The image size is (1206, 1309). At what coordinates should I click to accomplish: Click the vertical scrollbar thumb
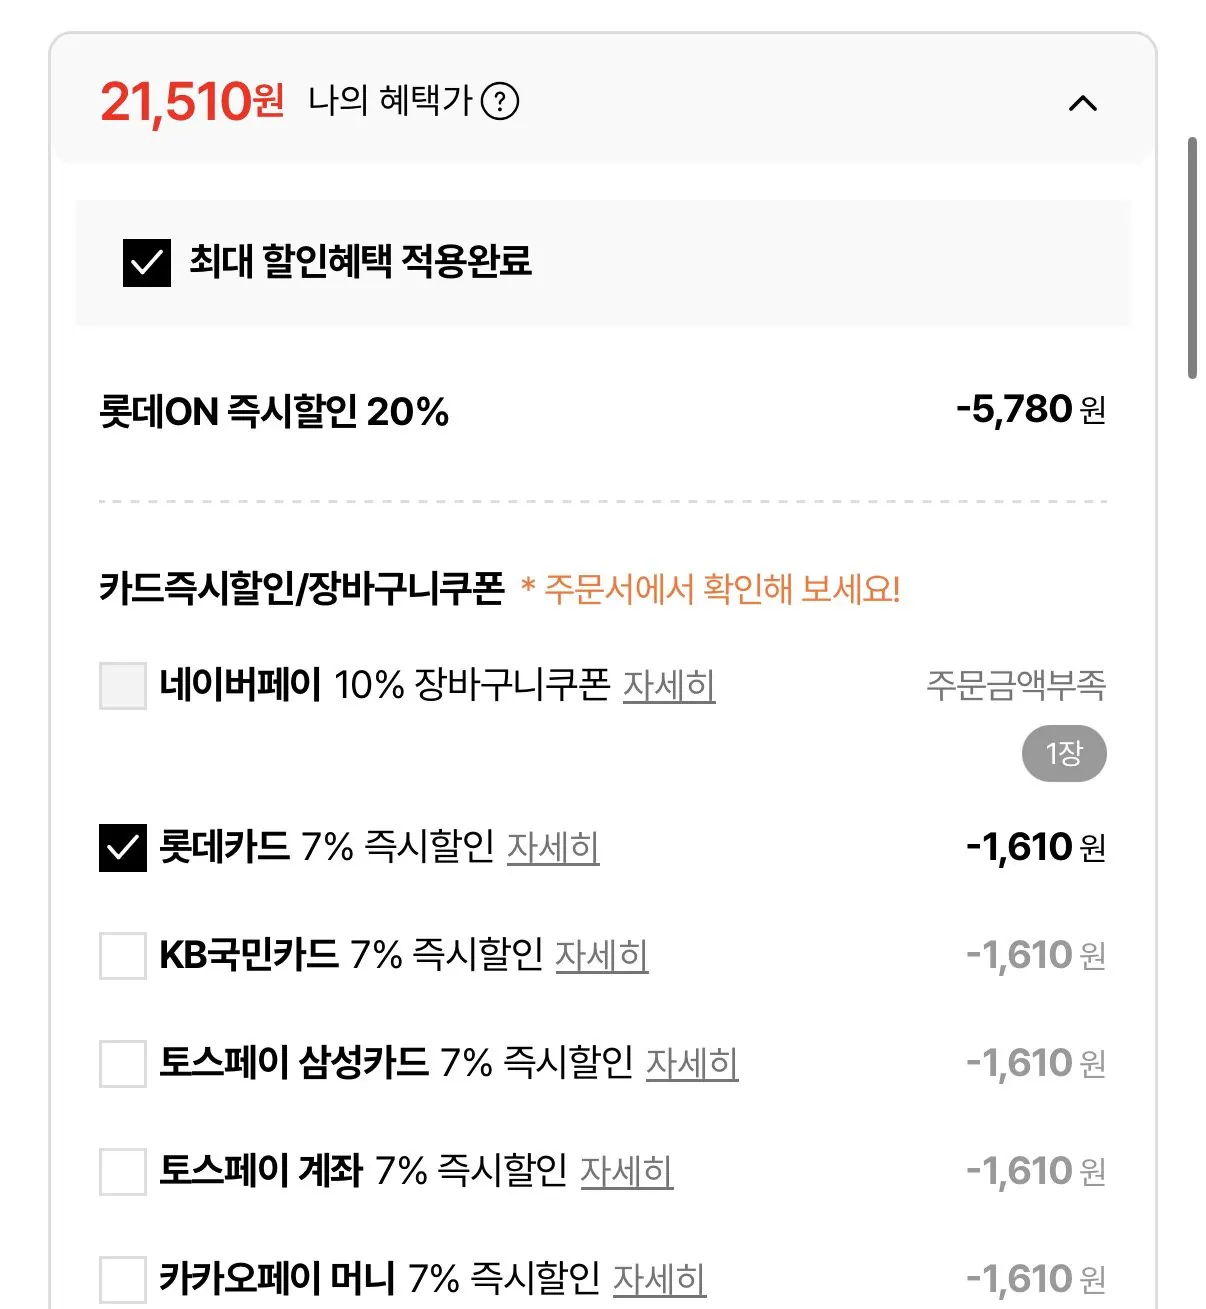pos(1191,258)
